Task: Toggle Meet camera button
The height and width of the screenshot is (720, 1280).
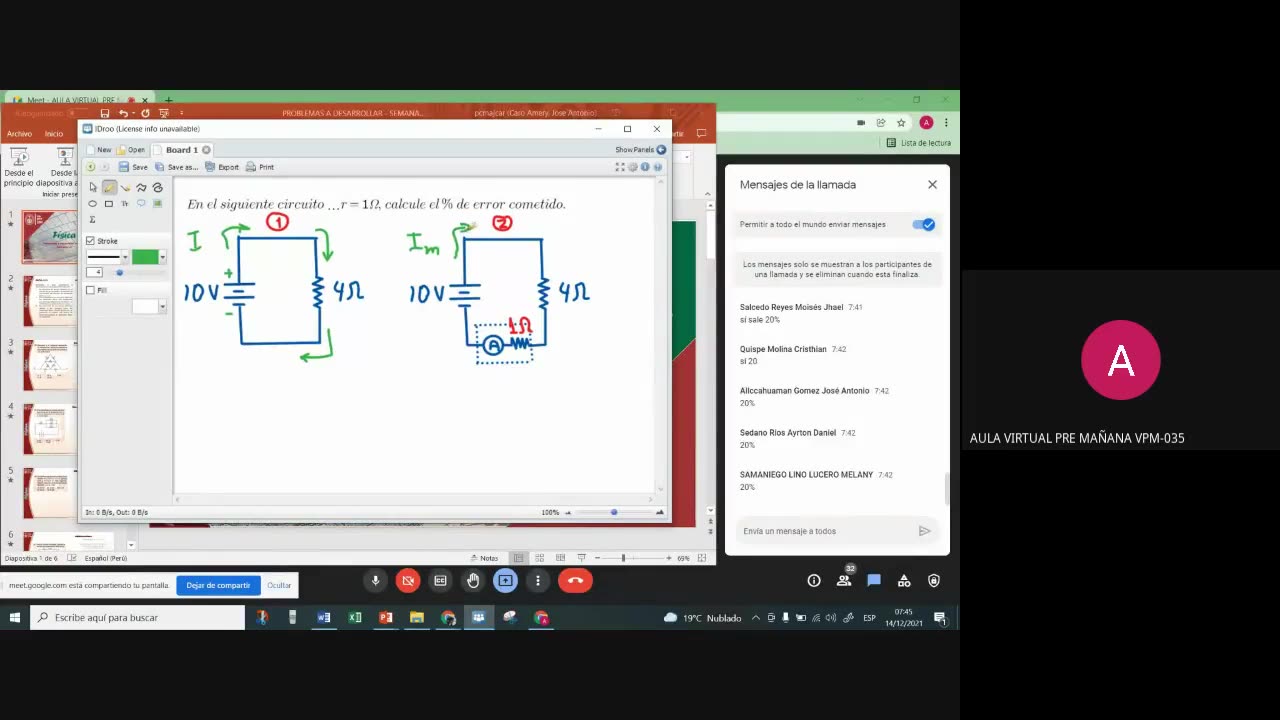Action: click(408, 580)
